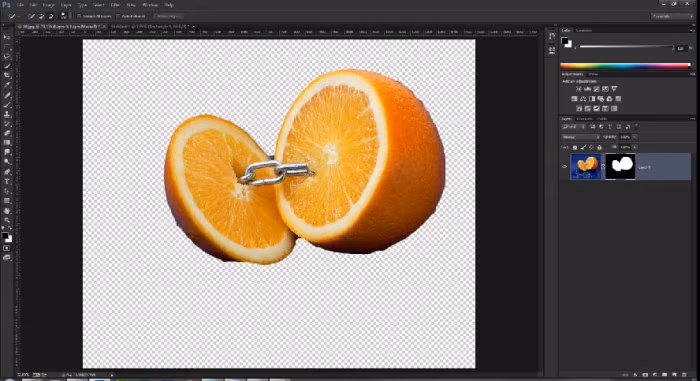
Task: Add a Brightness/Contrast adjustment
Action: point(579,89)
